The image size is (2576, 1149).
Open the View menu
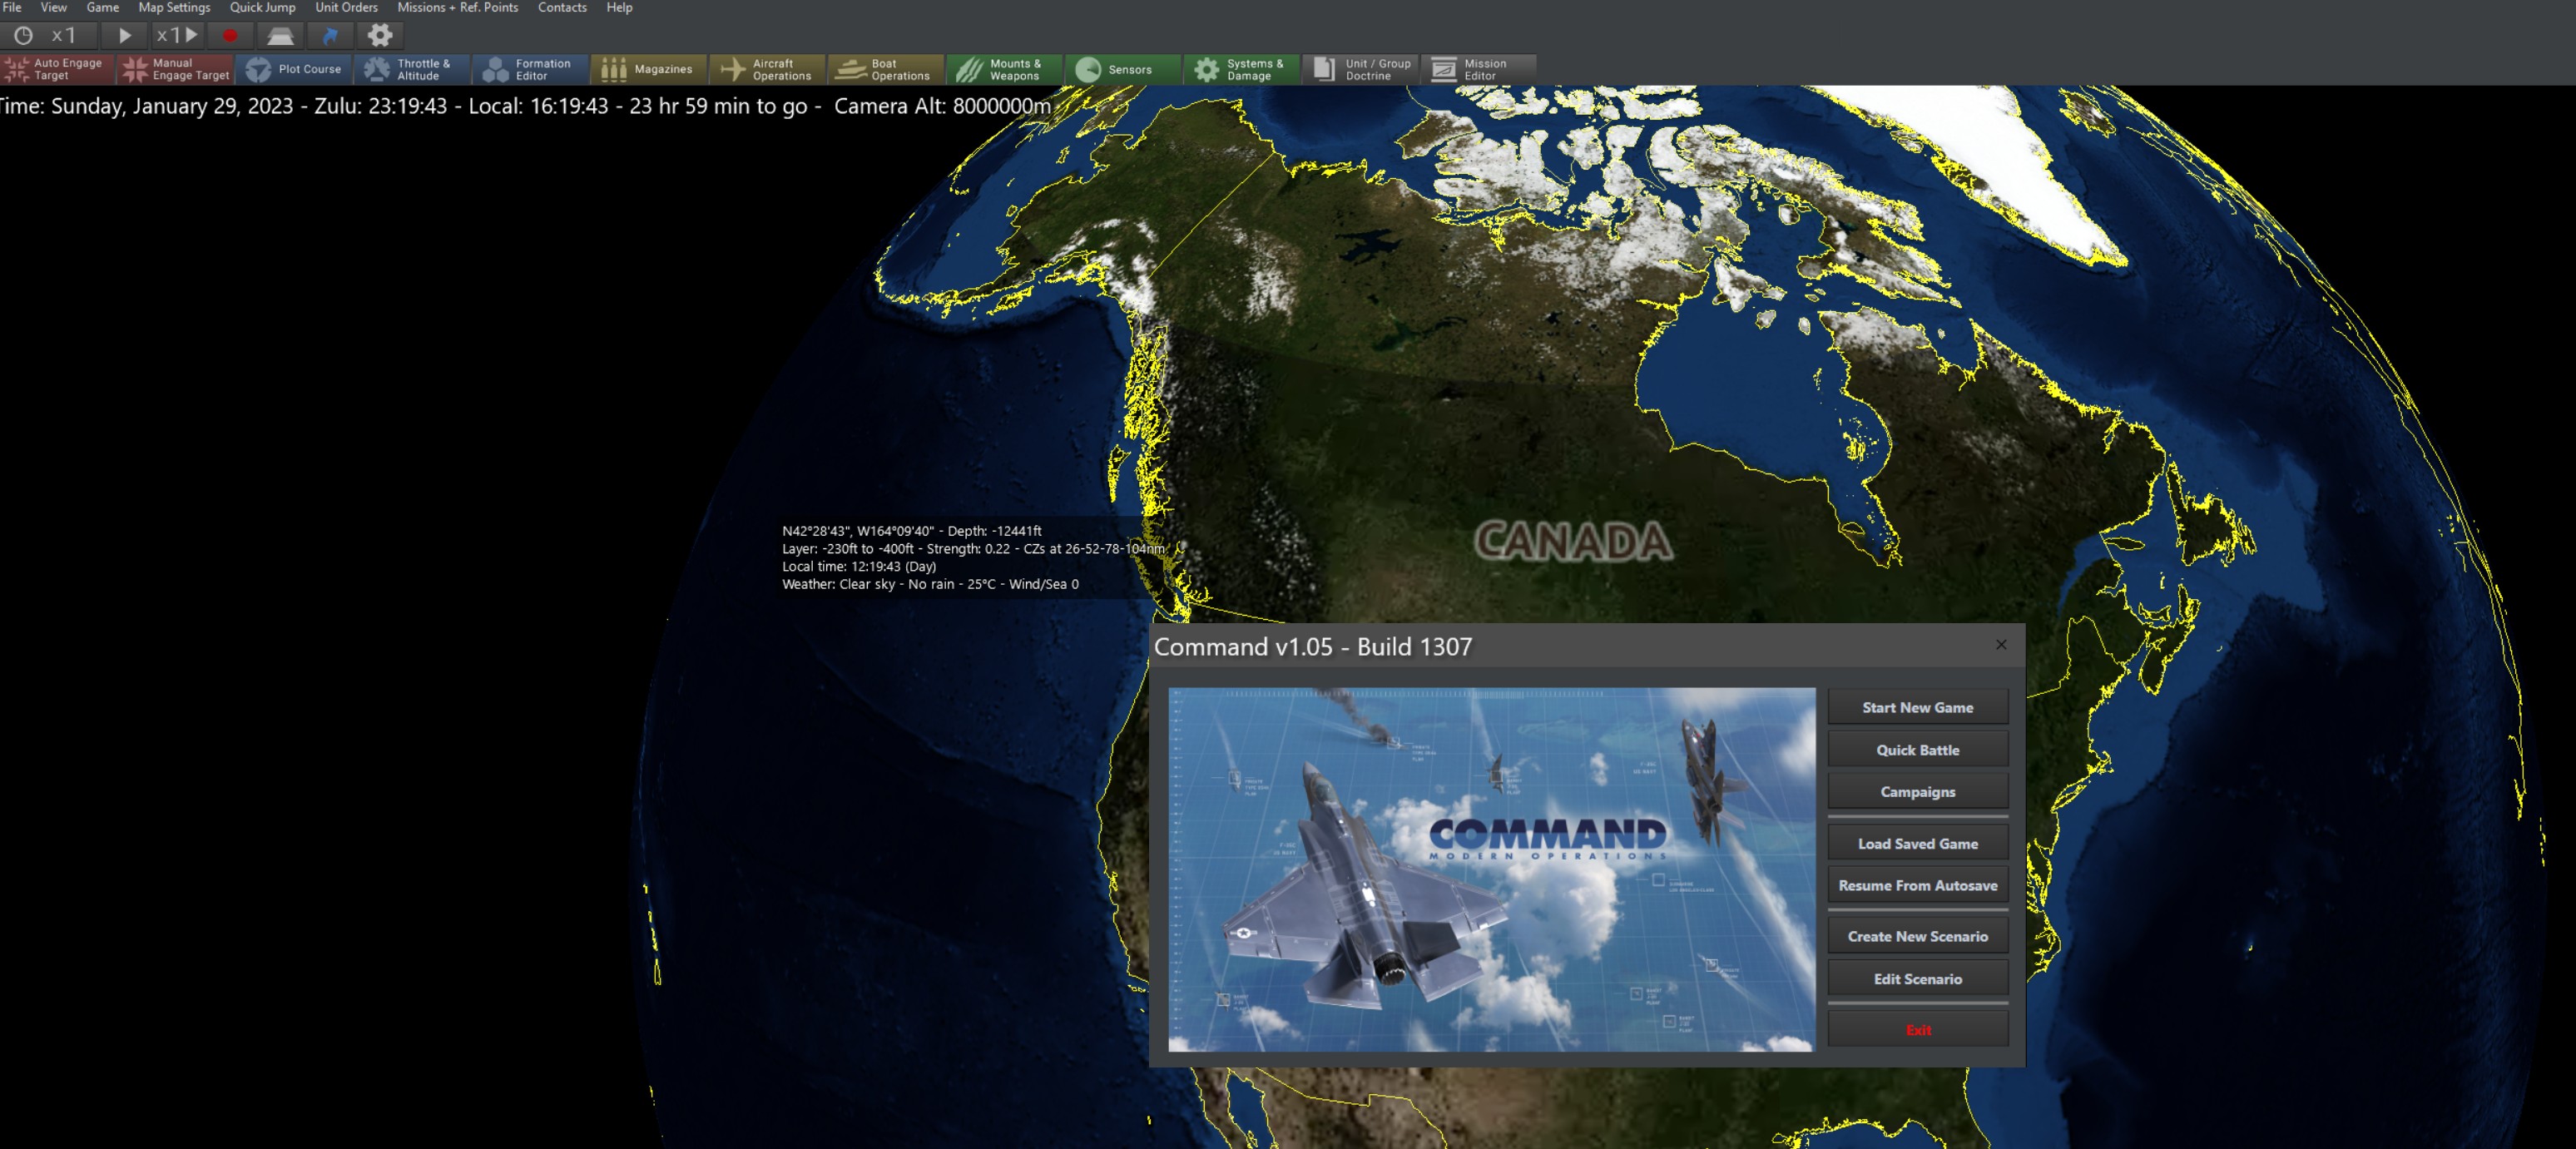(54, 7)
